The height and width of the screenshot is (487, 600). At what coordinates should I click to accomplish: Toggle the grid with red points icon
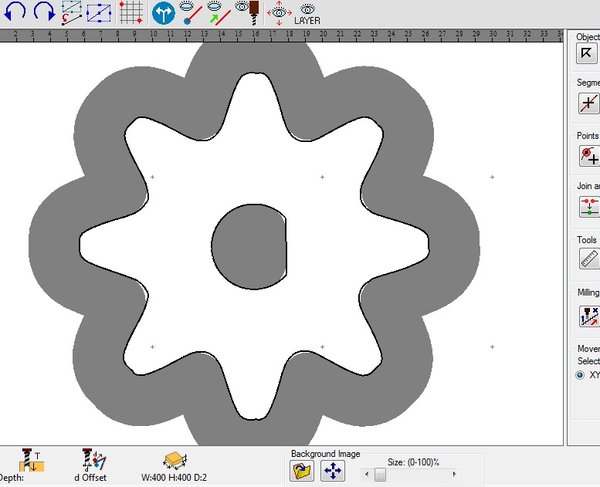click(131, 13)
